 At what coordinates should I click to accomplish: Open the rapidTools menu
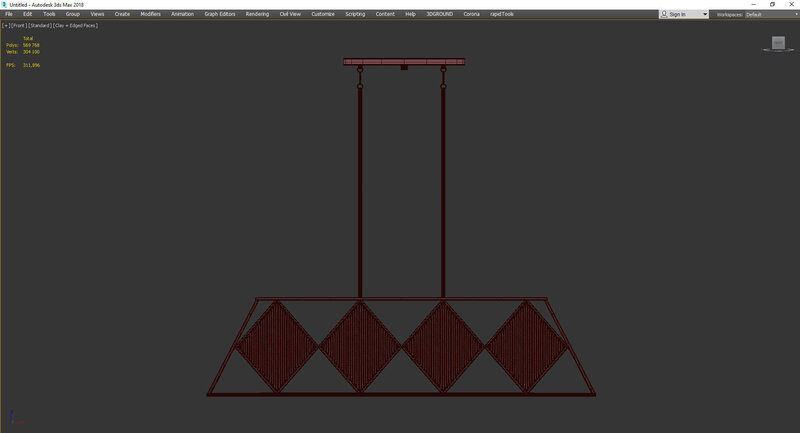501,14
